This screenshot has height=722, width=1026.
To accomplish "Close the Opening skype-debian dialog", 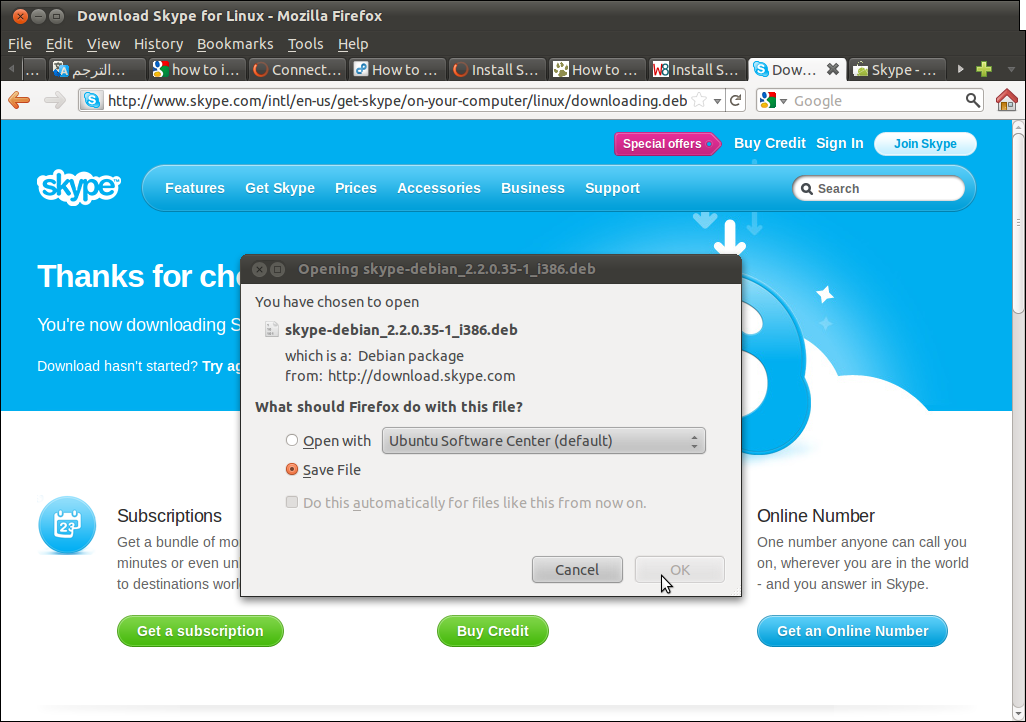I will 259,269.
